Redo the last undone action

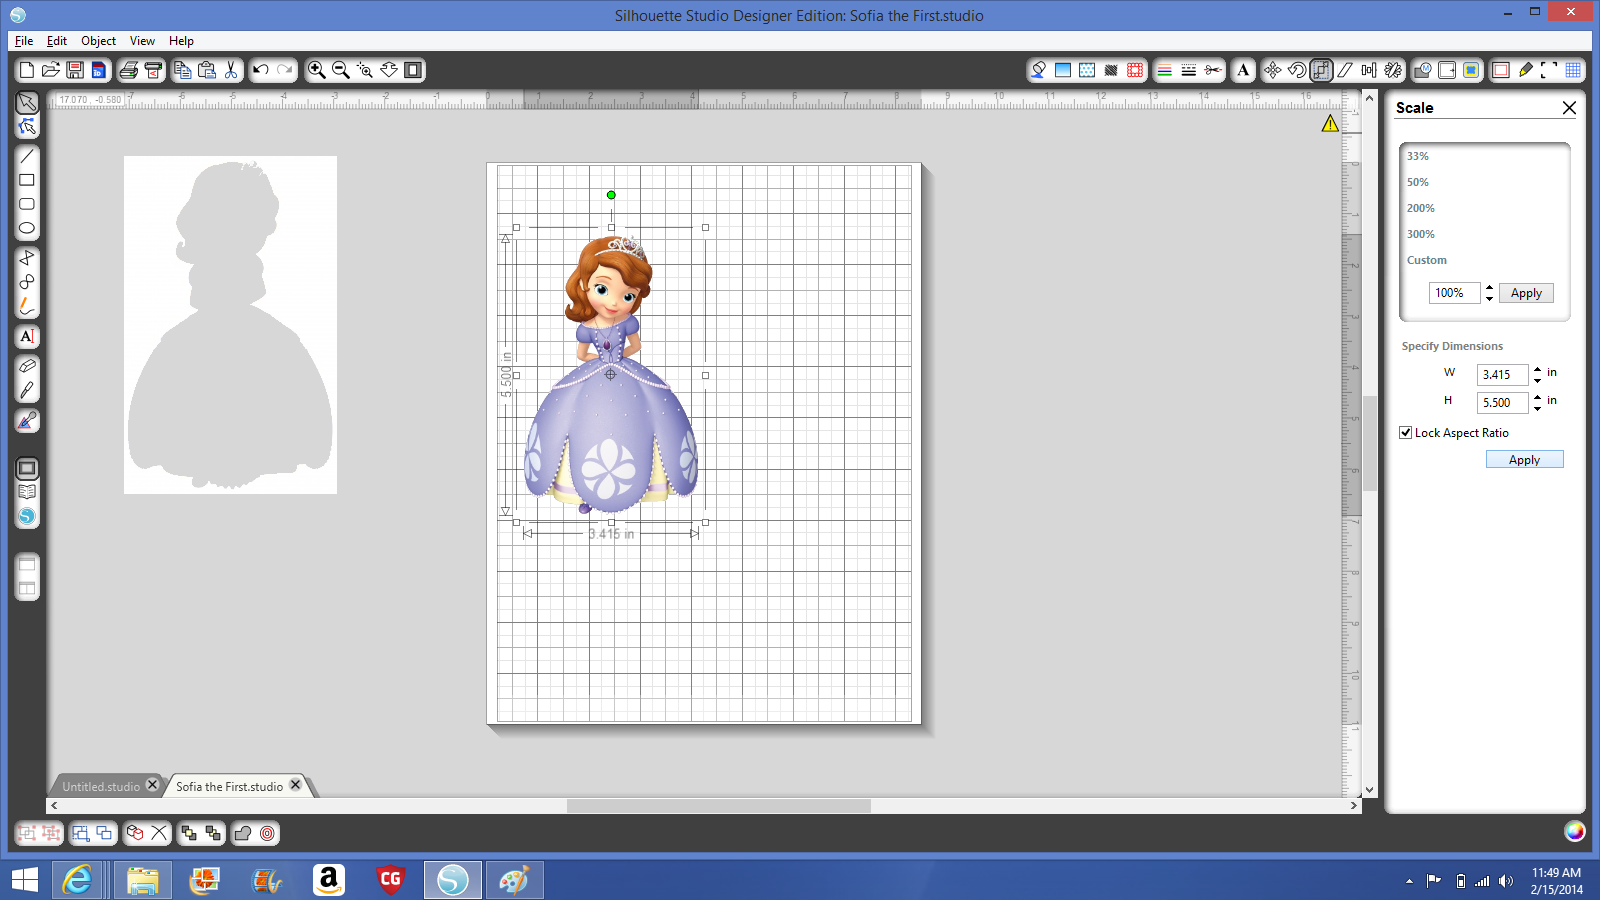(285, 70)
